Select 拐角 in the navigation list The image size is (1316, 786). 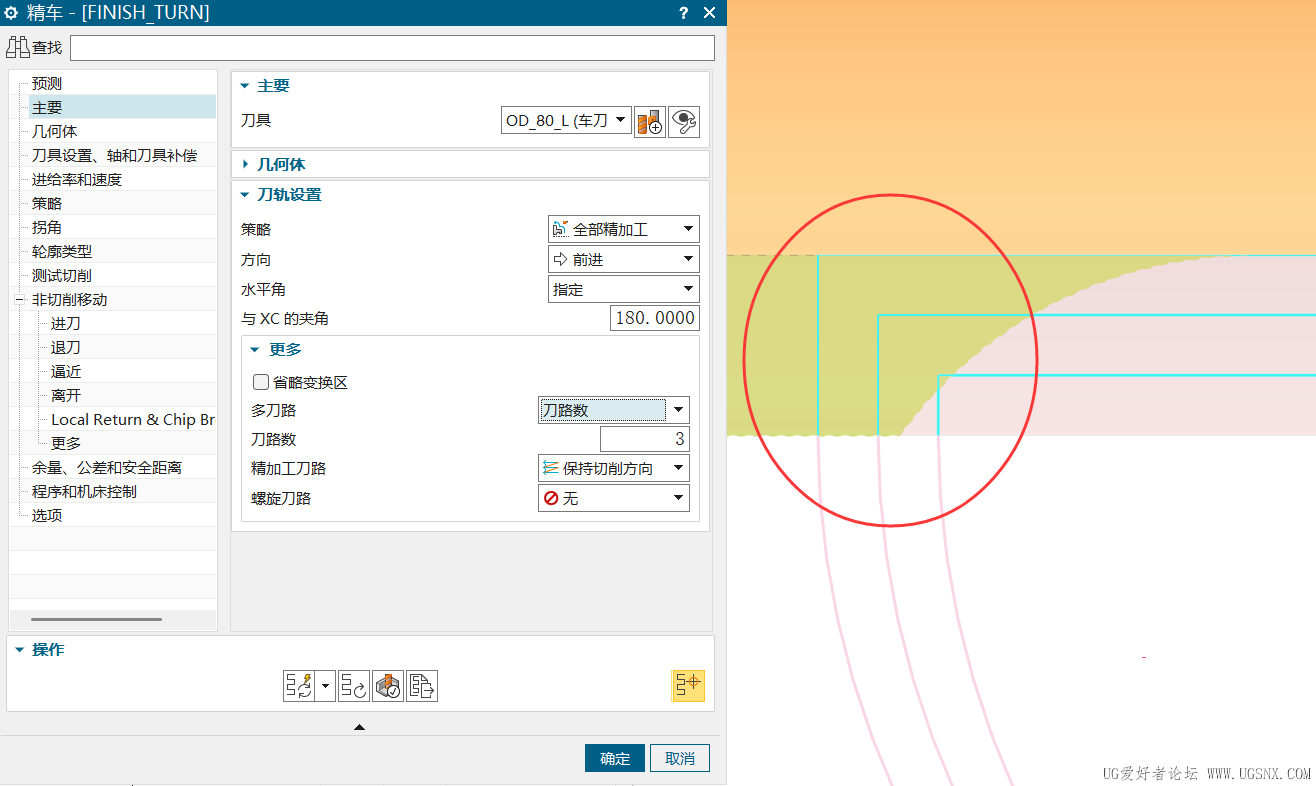coord(48,226)
